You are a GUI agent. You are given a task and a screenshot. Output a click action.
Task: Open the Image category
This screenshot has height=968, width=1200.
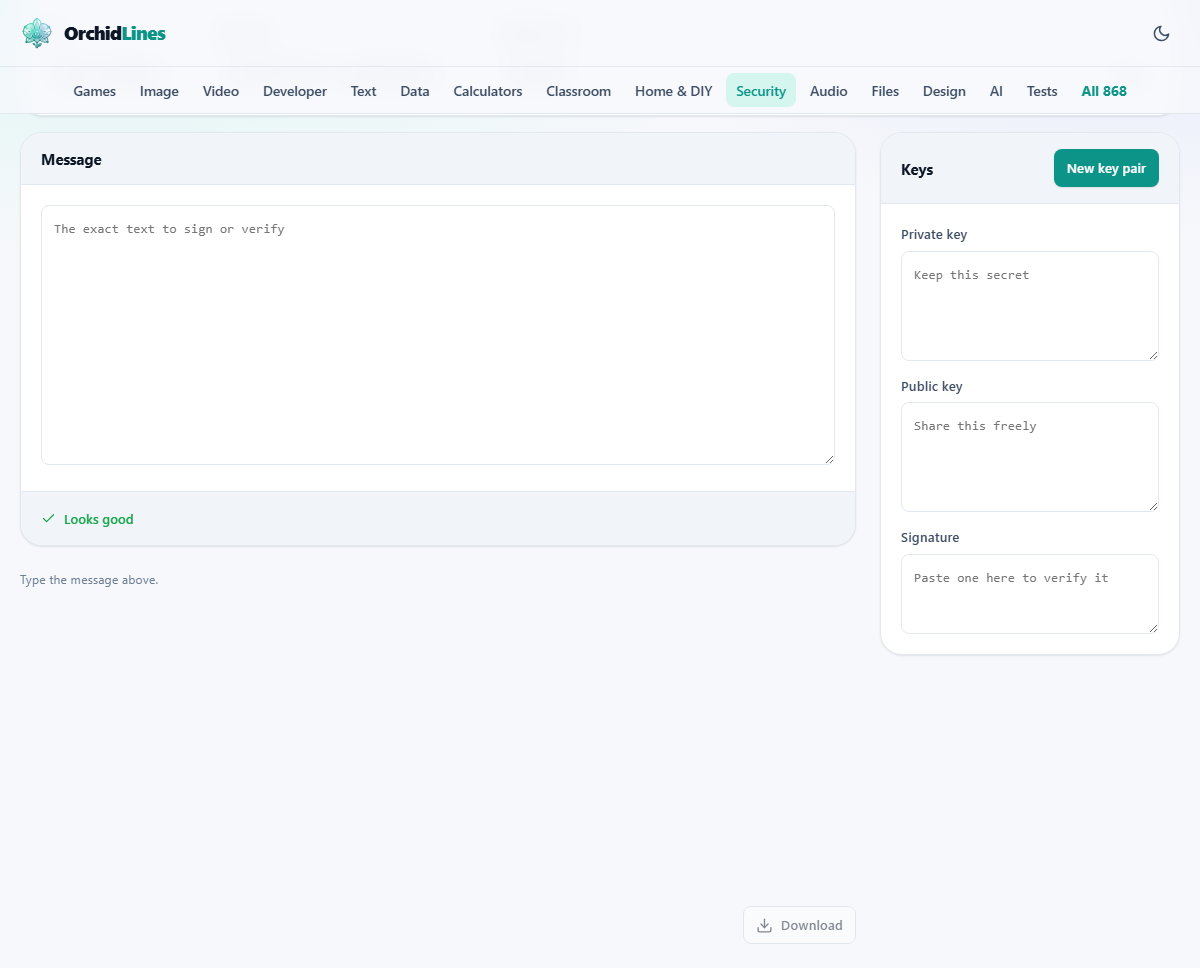[159, 91]
